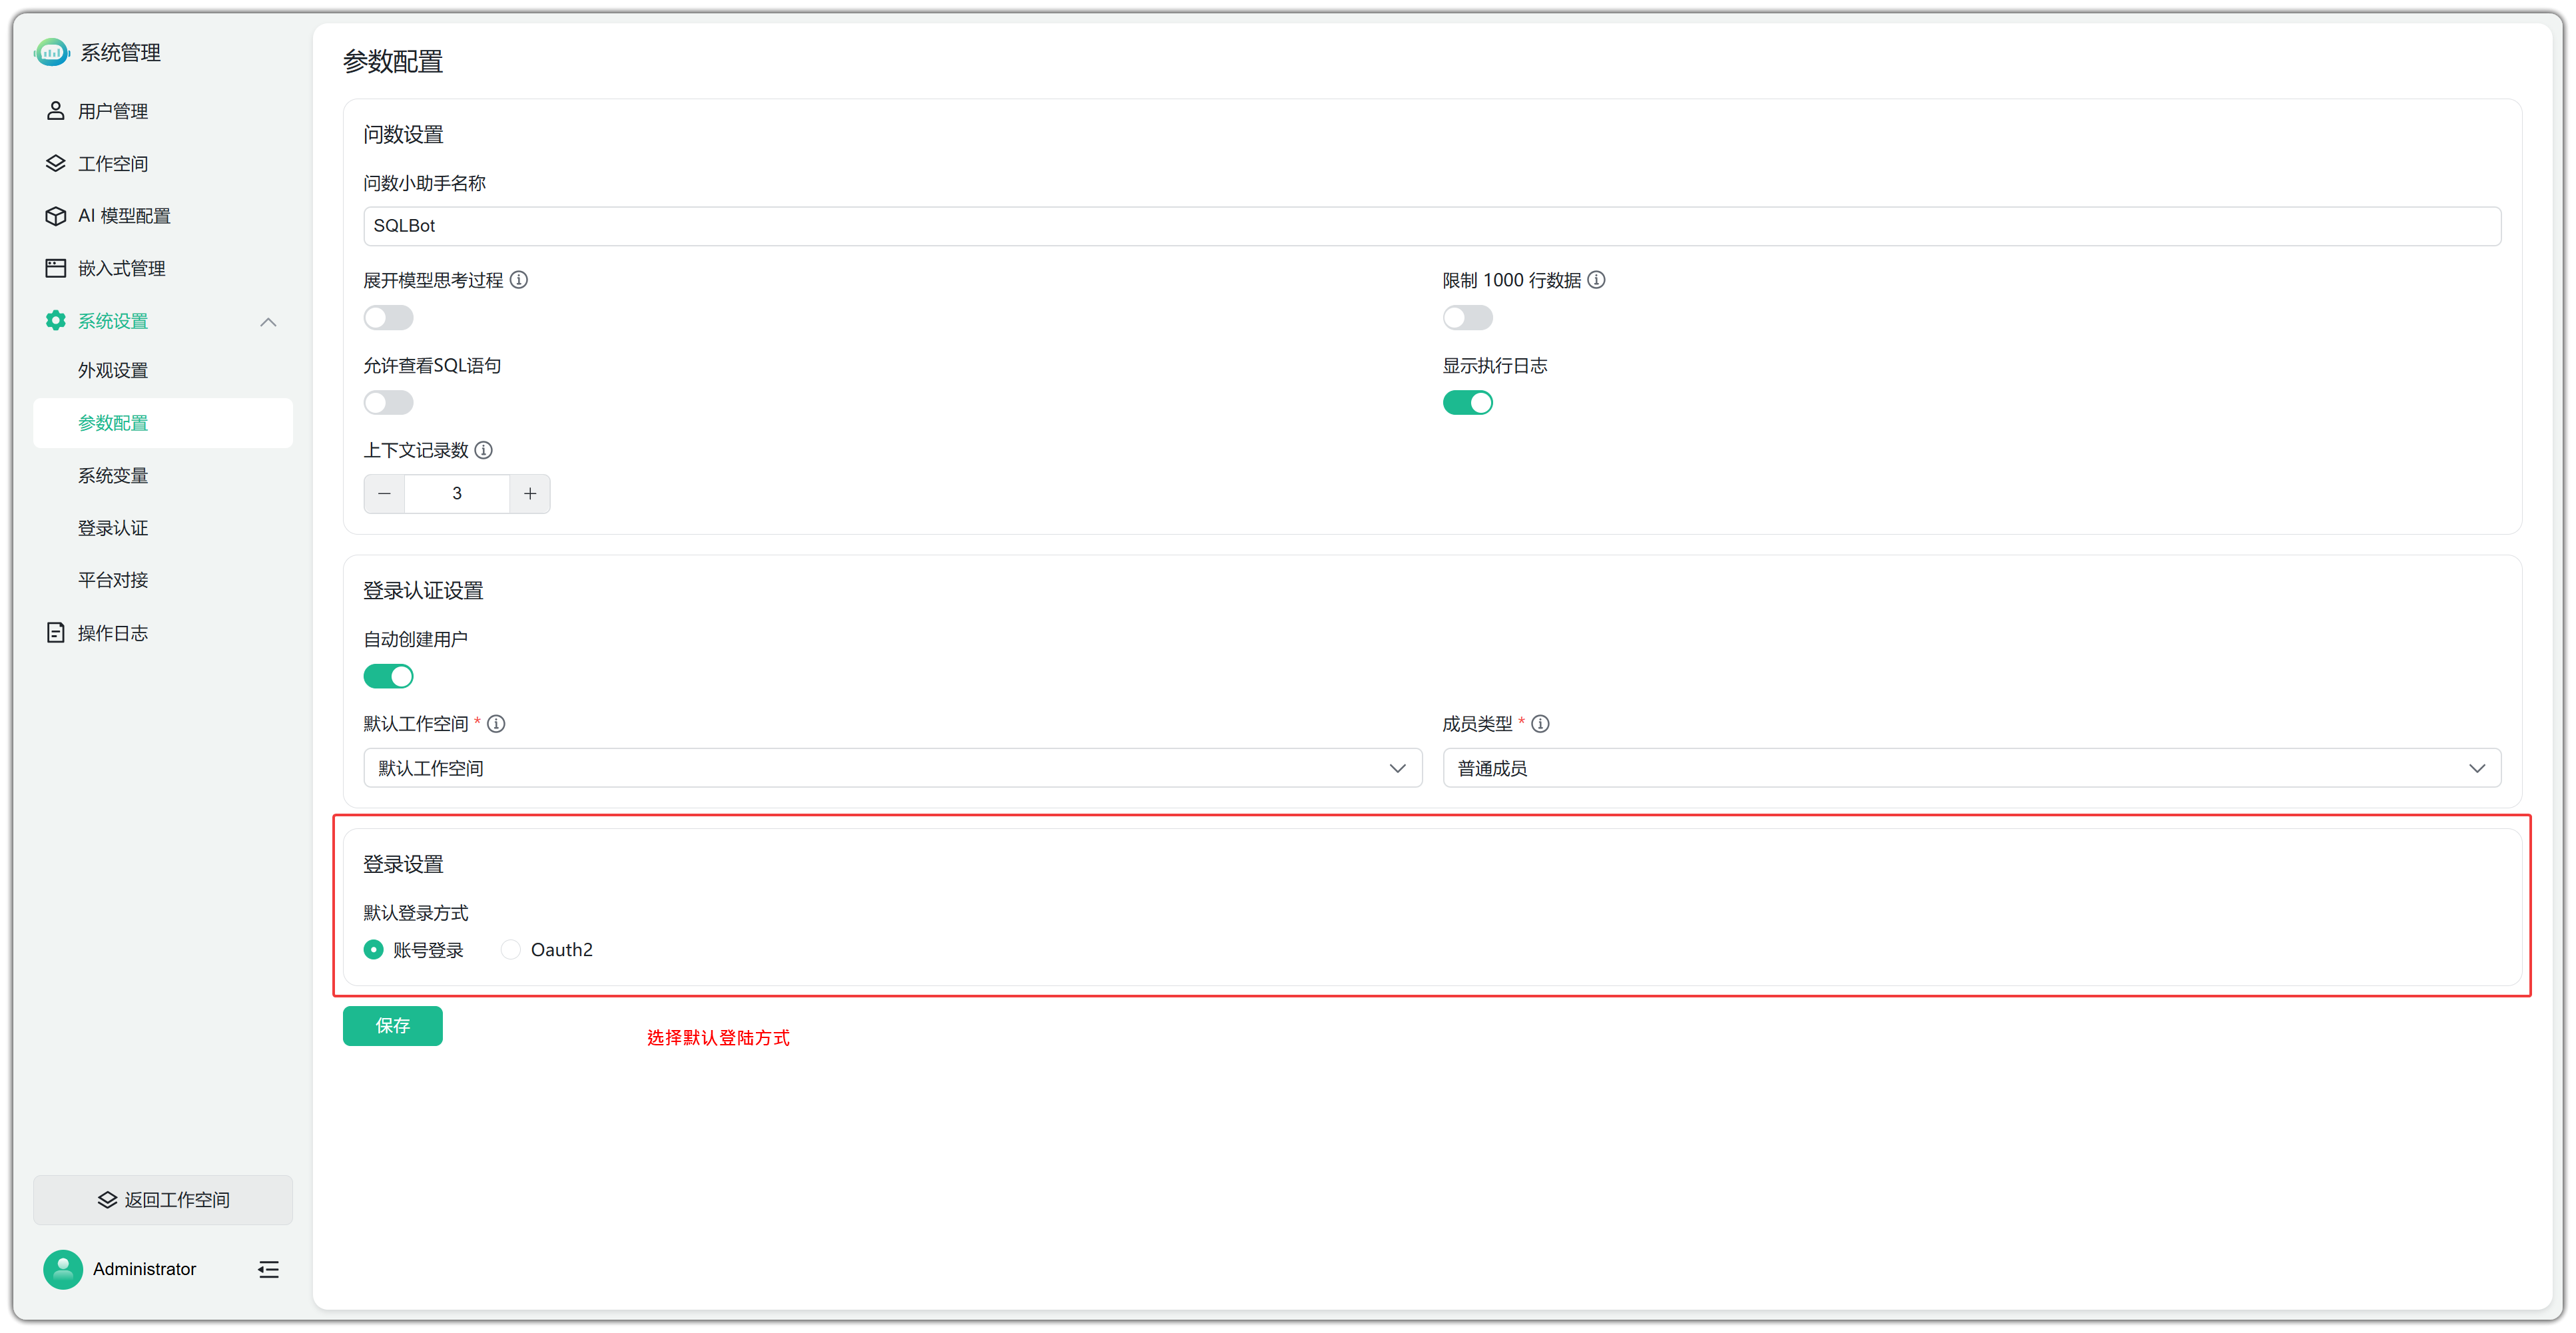The image size is (2576, 1333).
Task: Click the Administrator avatar icon
Action: (63, 1269)
